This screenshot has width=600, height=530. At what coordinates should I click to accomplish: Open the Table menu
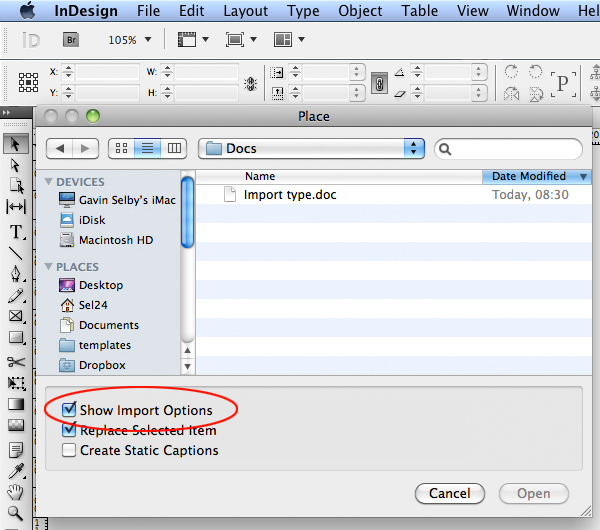(419, 11)
